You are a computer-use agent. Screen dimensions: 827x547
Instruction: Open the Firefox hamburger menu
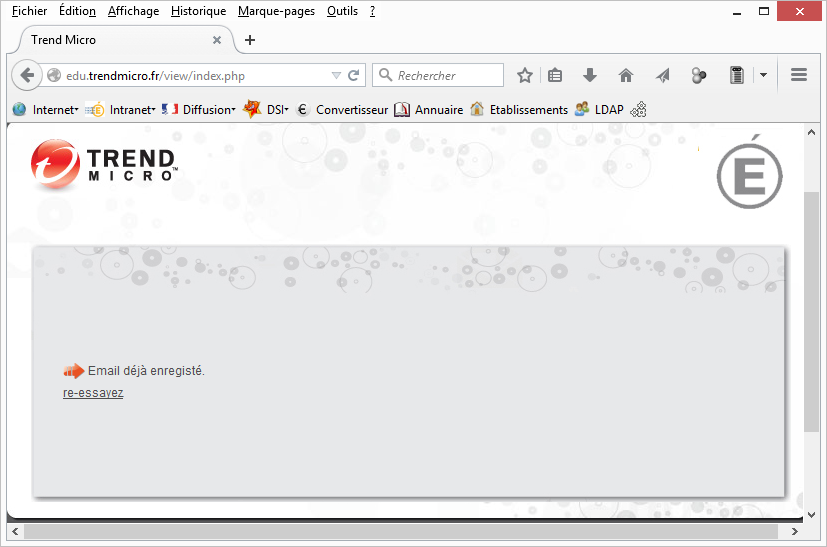click(x=799, y=76)
